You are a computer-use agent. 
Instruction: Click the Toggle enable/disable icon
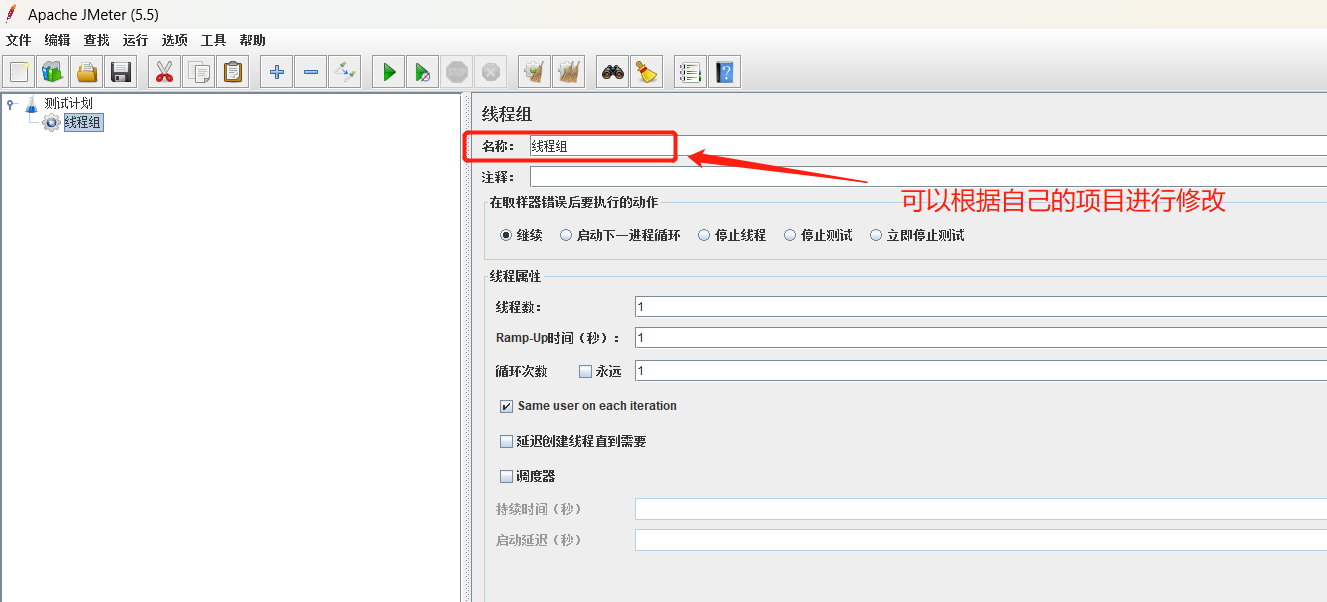[345, 72]
